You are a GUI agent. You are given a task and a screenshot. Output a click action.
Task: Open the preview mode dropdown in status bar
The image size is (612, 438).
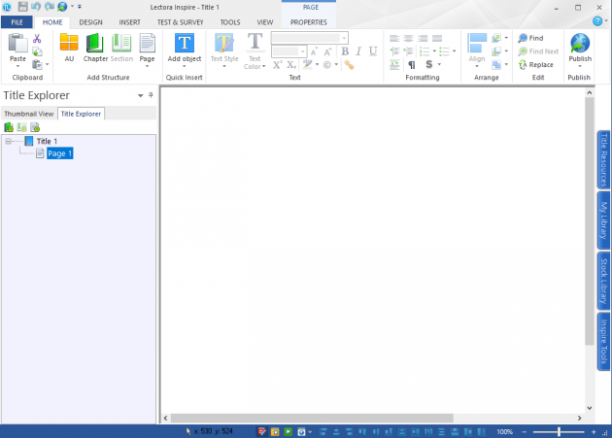point(310,432)
